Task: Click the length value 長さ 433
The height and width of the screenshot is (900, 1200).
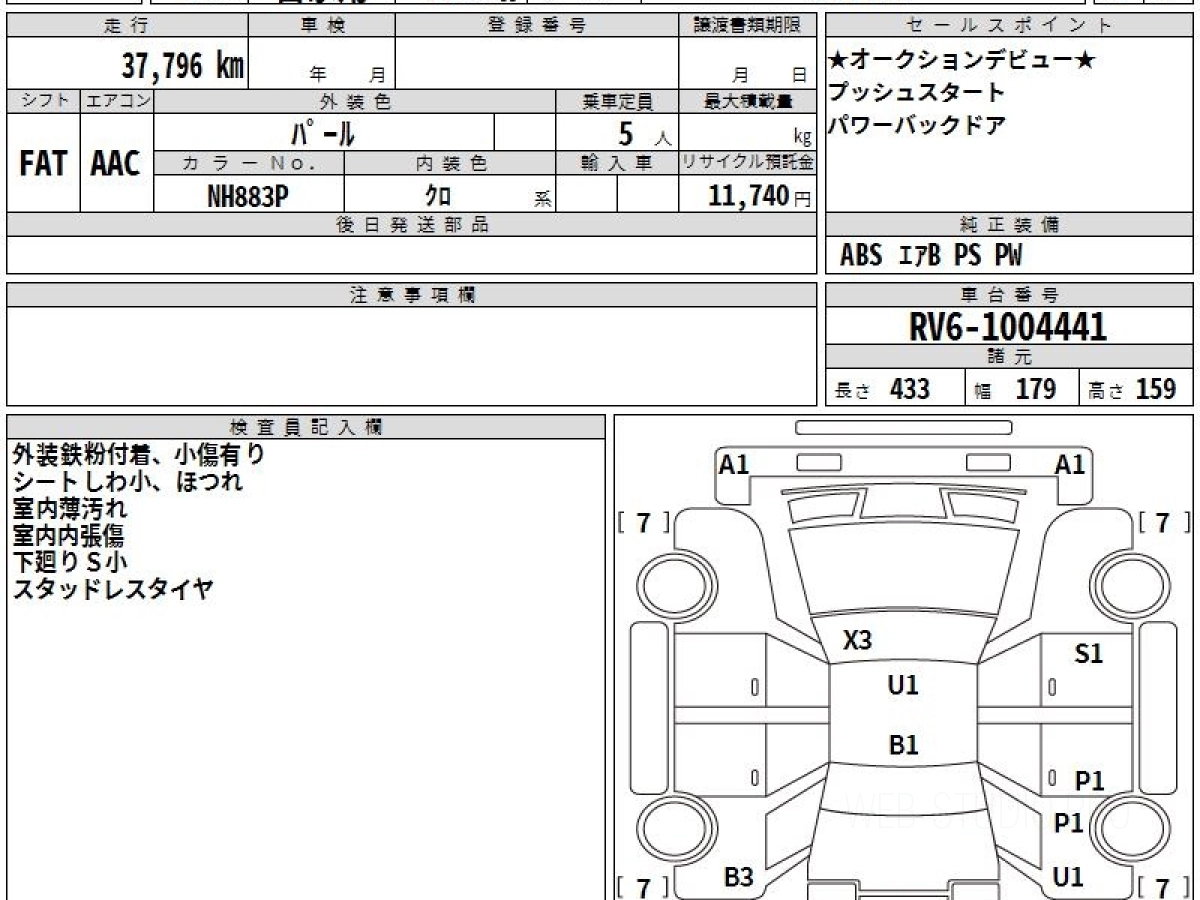Action: click(882, 389)
